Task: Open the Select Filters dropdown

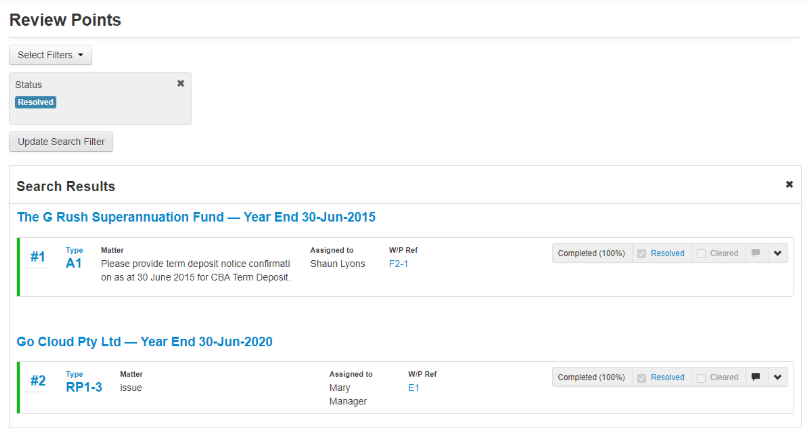Action: click(x=50, y=55)
